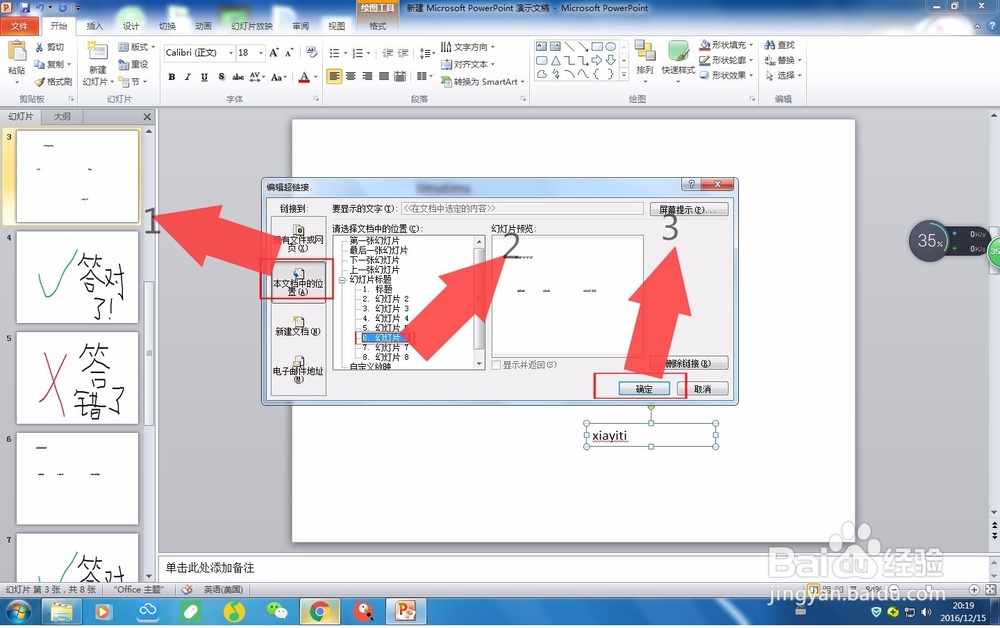Screen dimensions: 1000x628
Task: Click the text shadow (S) icon
Action: [221, 76]
